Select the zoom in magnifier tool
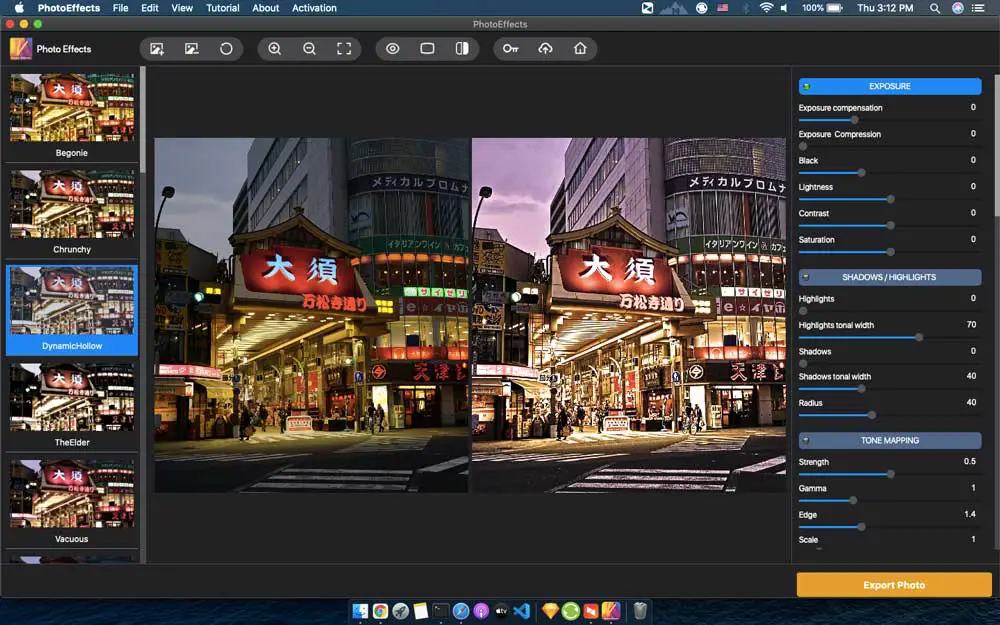 pos(276,48)
